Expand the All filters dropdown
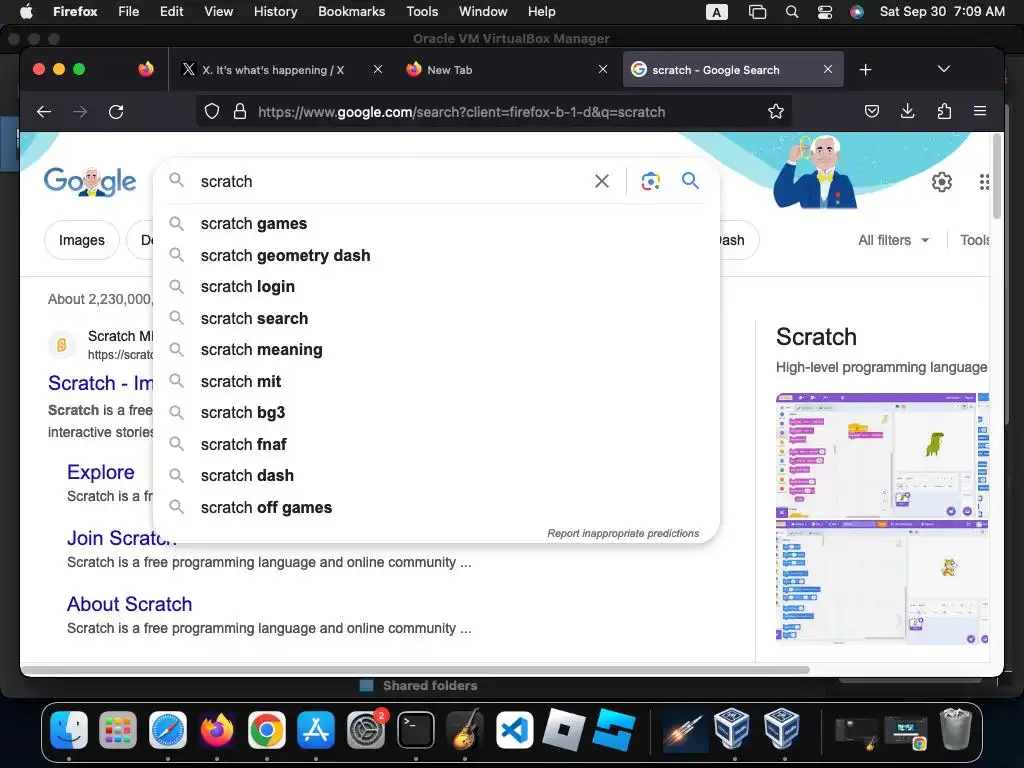This screenshot has width=1024, height=768. click(x=893, y=240)
